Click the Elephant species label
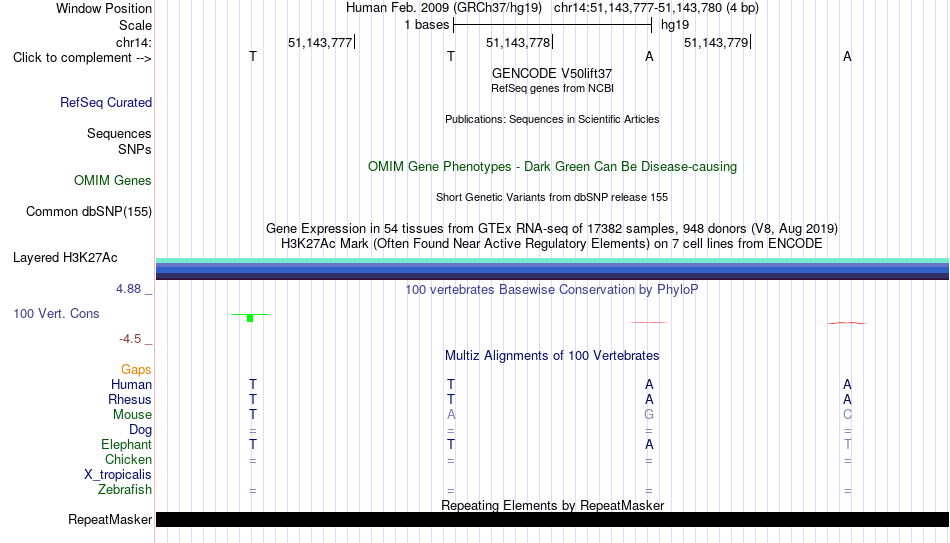 tap(126, 445)
